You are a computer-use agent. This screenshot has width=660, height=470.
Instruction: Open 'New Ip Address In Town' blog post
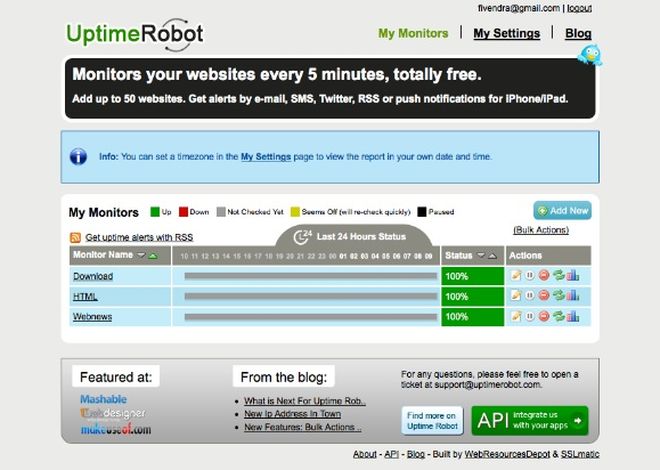[293, 414]
